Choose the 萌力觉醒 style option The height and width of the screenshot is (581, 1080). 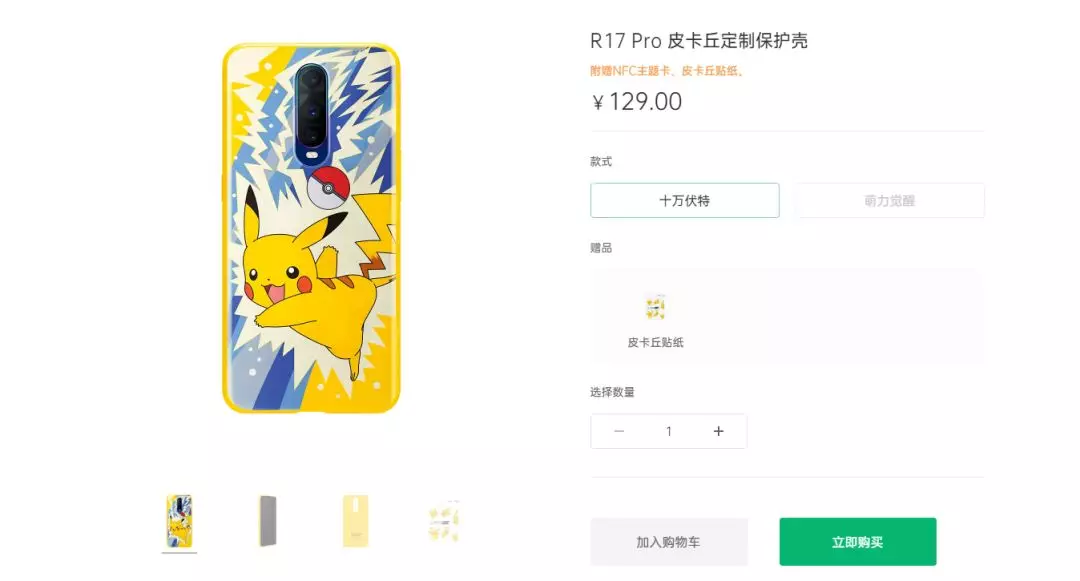[x=889, y=200]
